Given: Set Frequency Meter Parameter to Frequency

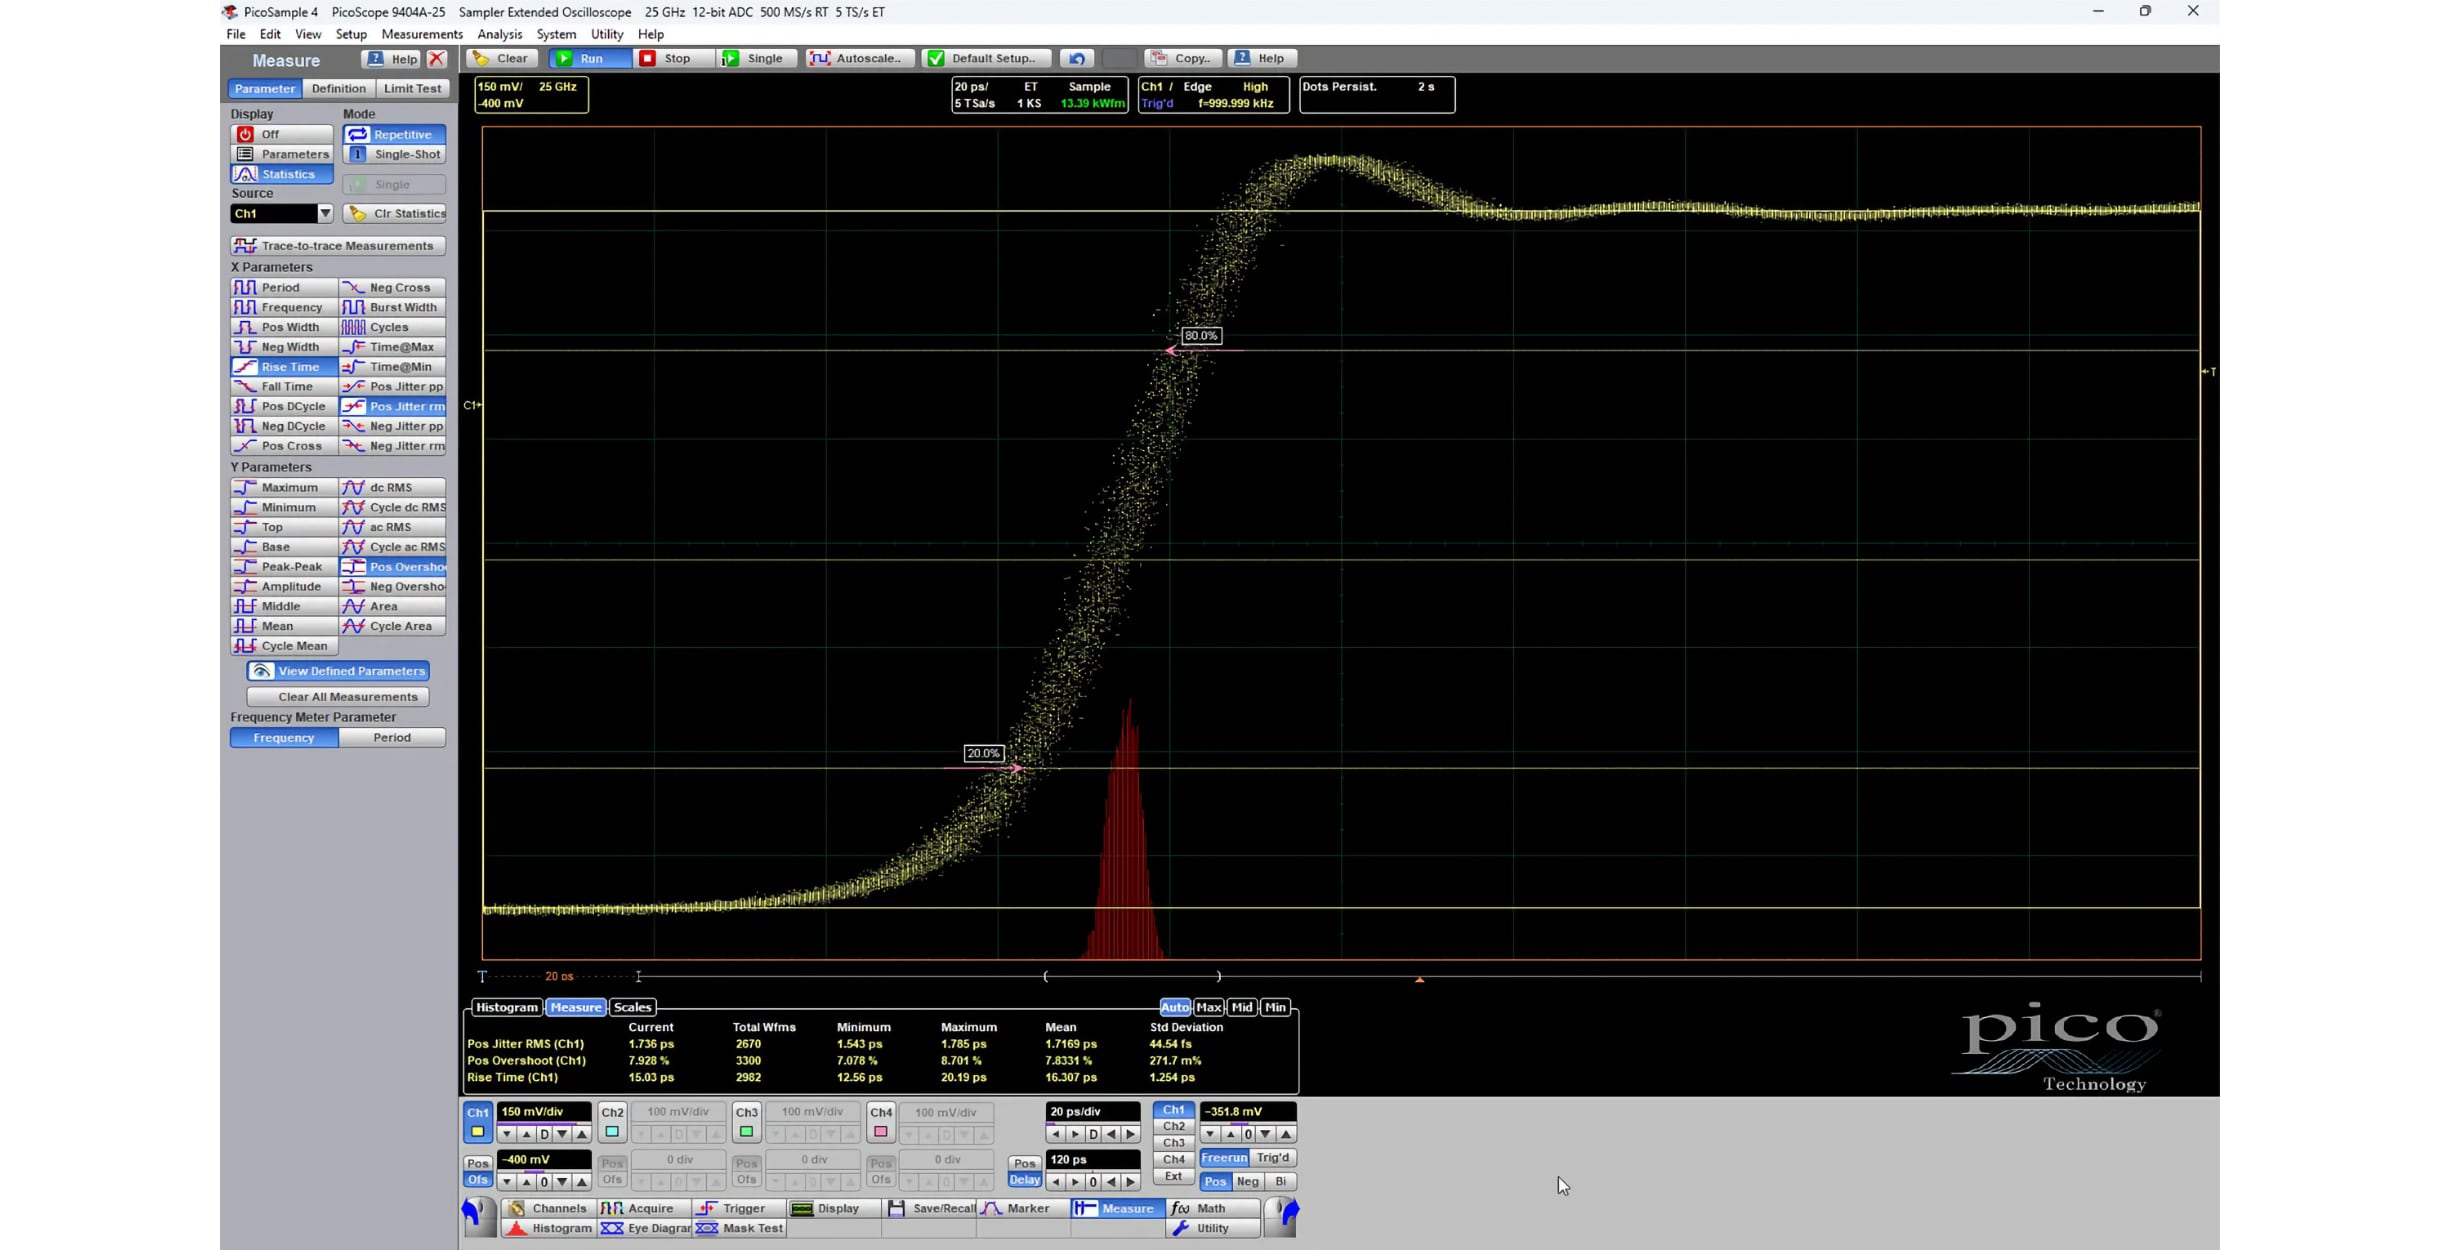Looking at the screenshot, I should coord(284,738).
